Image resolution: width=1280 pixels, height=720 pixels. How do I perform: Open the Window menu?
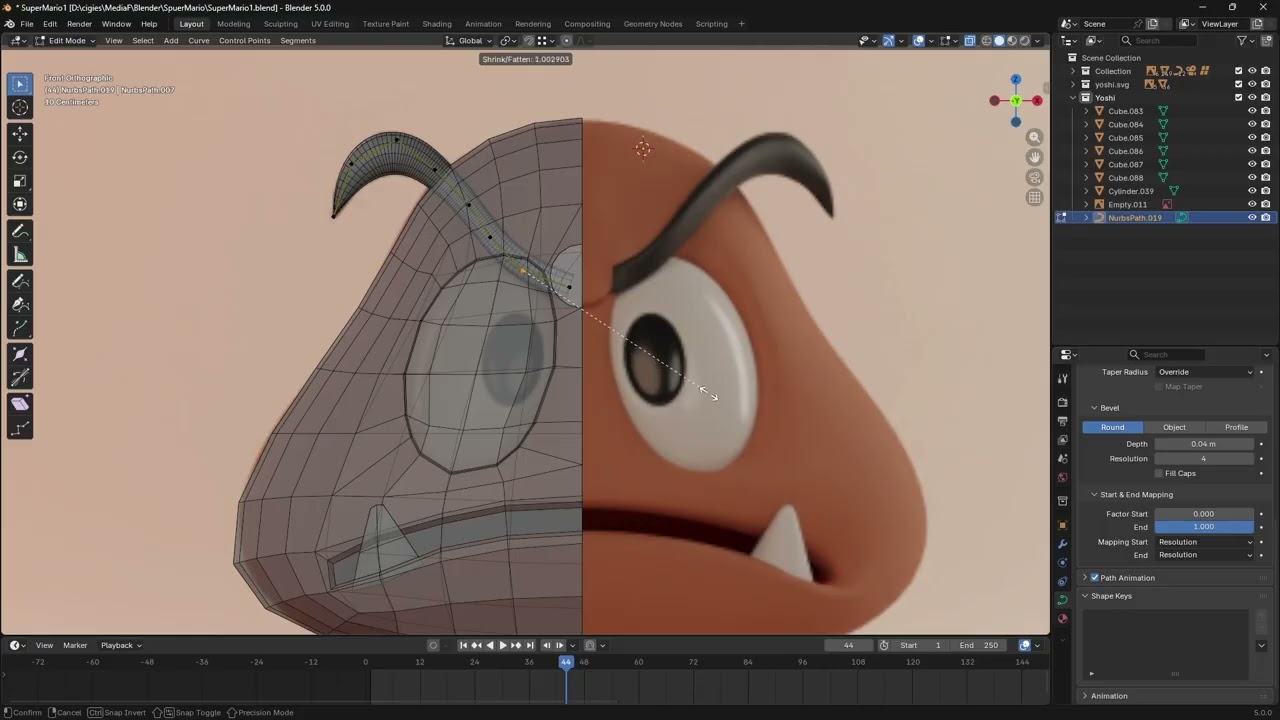pos(116,24)
